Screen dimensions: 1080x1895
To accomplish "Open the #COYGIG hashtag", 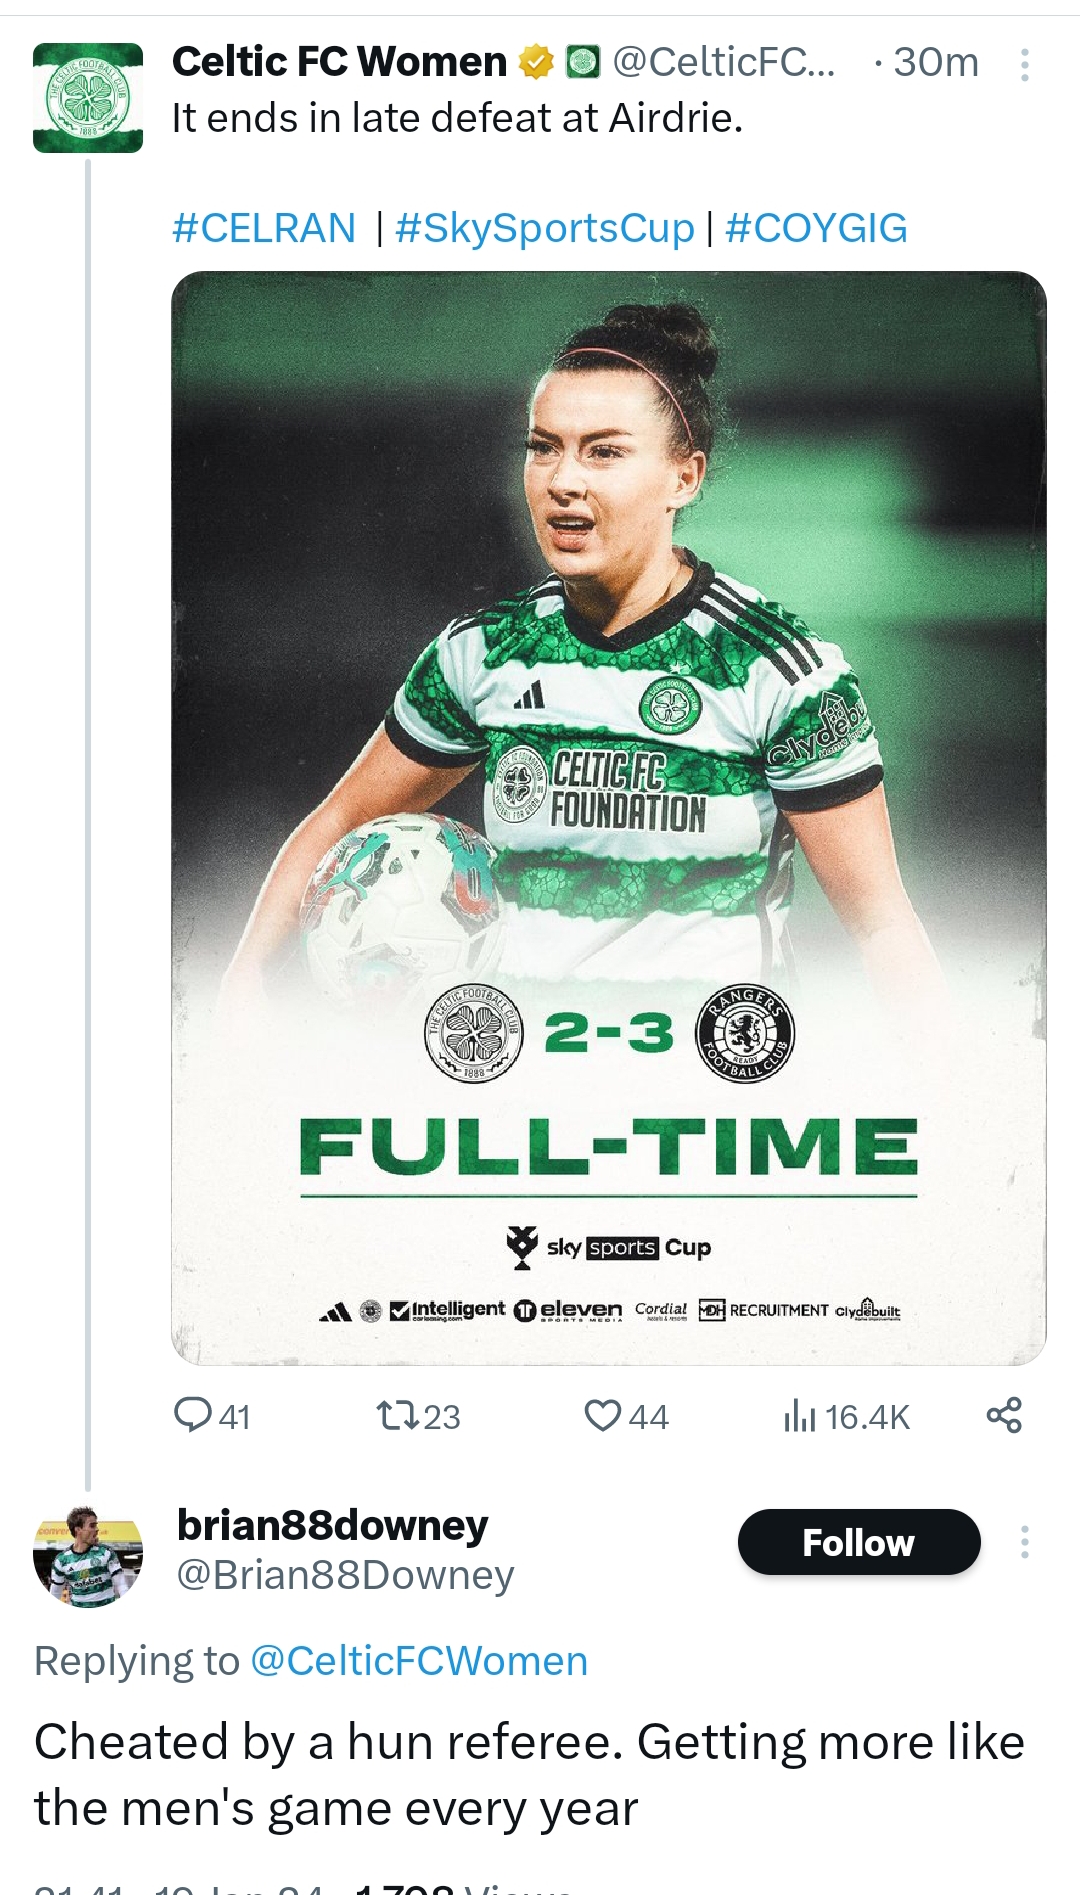I will click(x=816, y=228).
